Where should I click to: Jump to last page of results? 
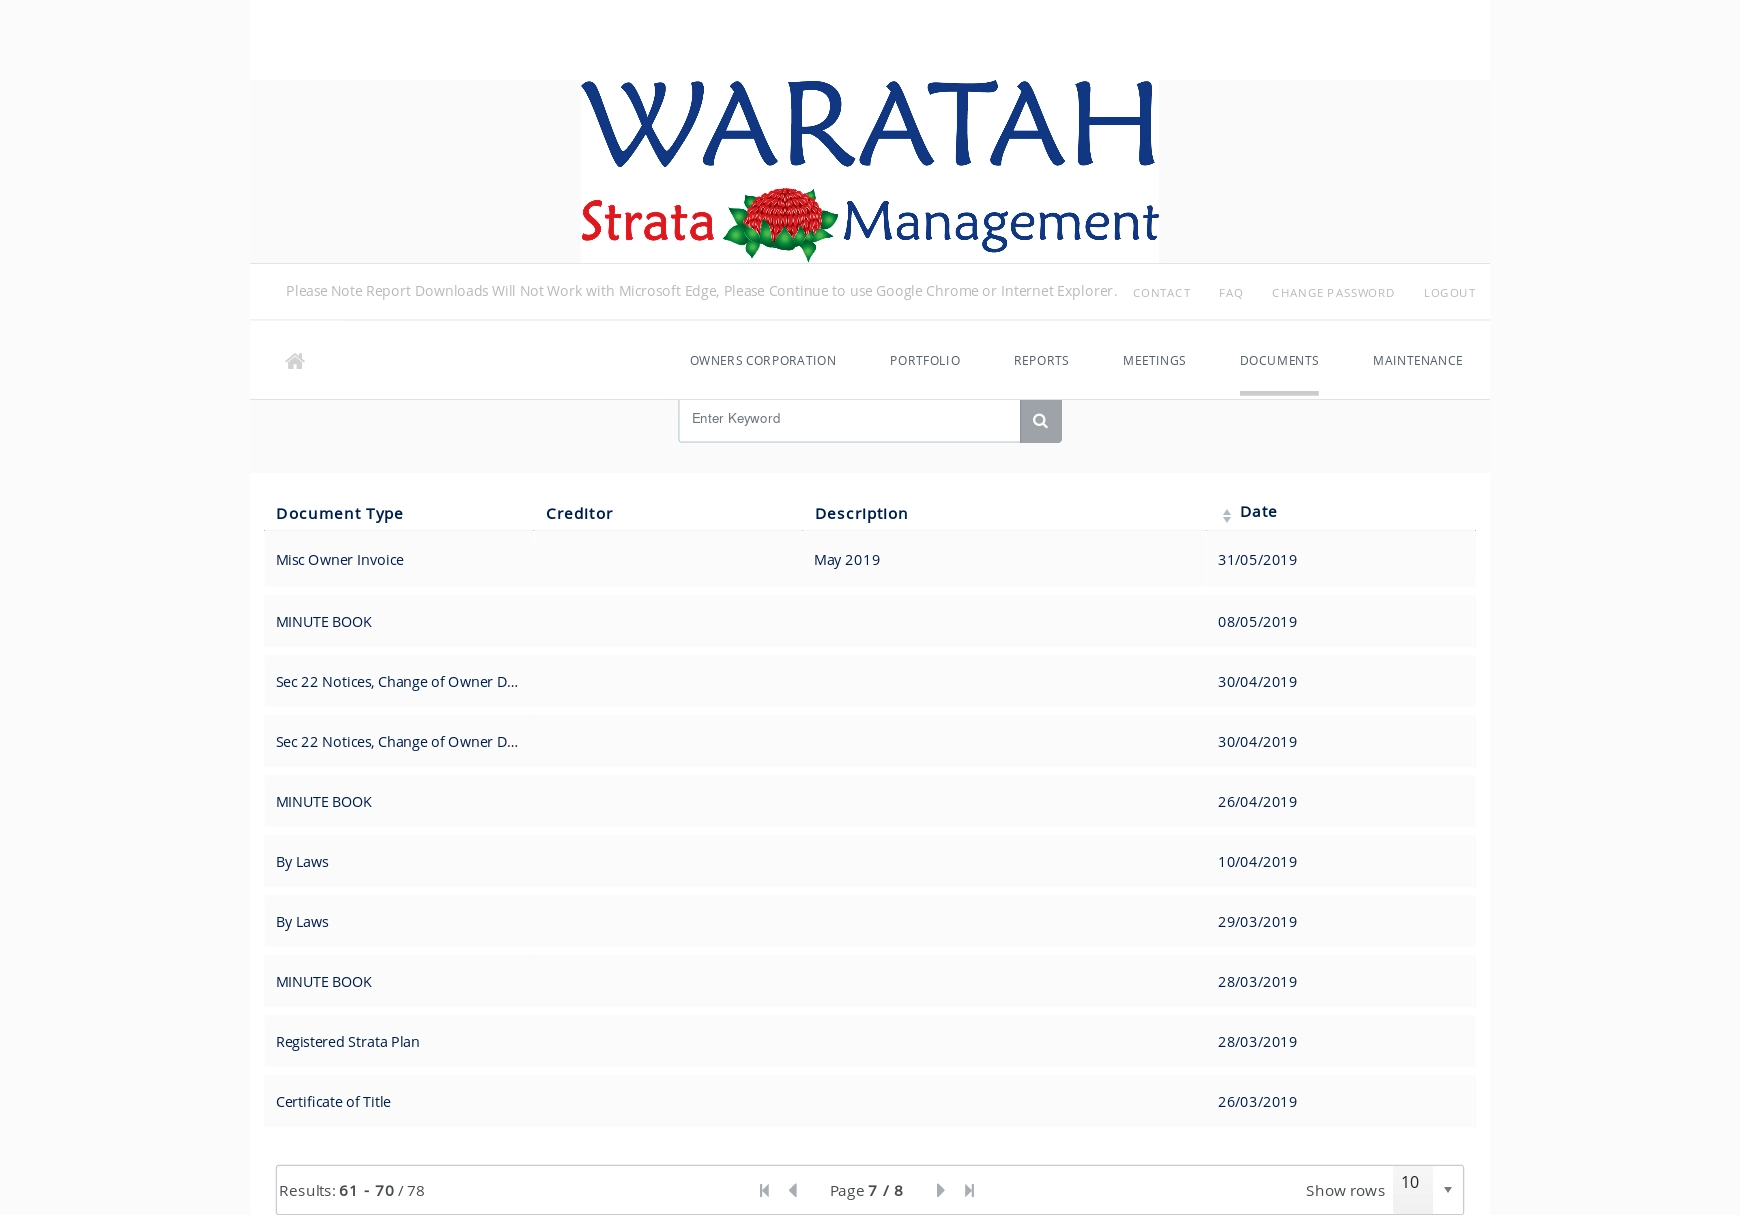[969, 1190]
